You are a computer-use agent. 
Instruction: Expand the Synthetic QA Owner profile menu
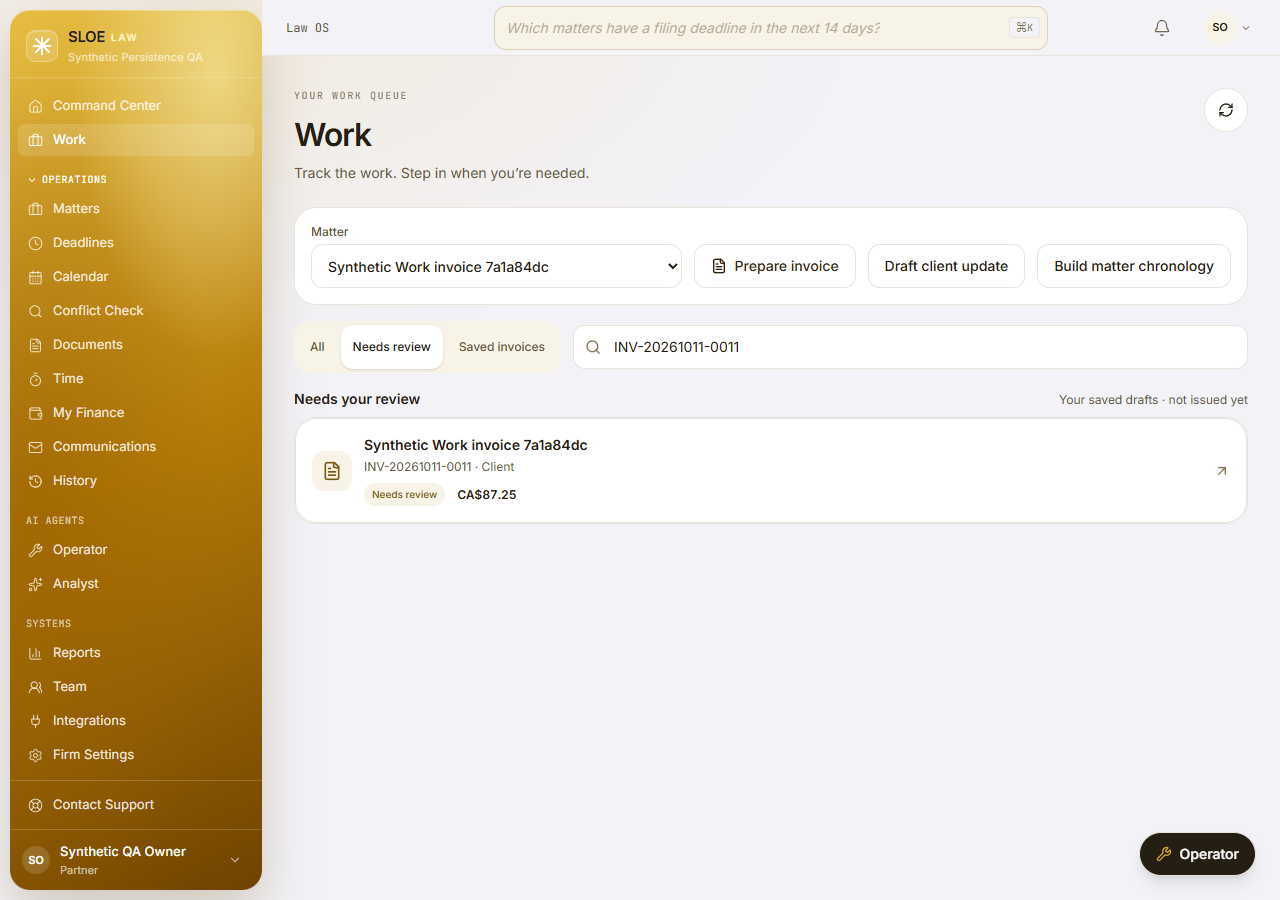136,860
